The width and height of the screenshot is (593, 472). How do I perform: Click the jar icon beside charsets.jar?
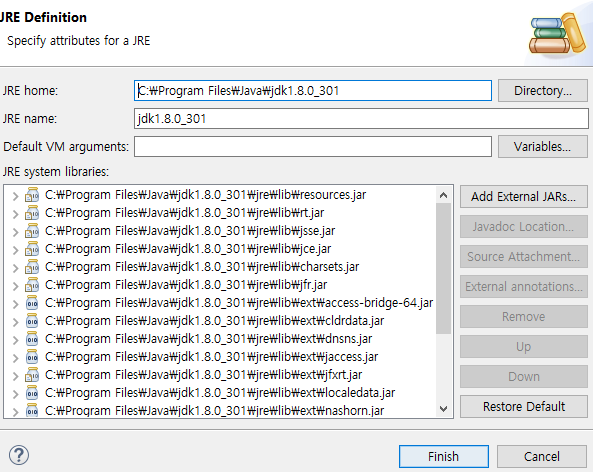click(32, 267)
